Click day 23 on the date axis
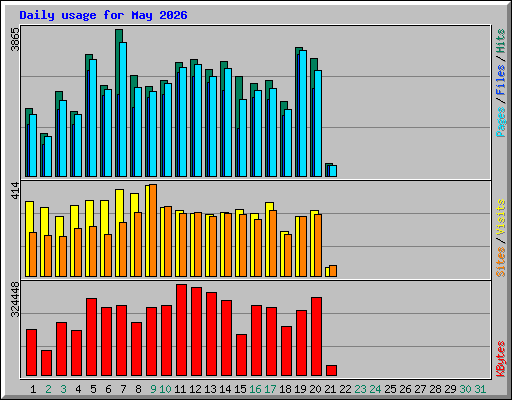The width and height of the screenshot is (512, 400). (360, 389)
